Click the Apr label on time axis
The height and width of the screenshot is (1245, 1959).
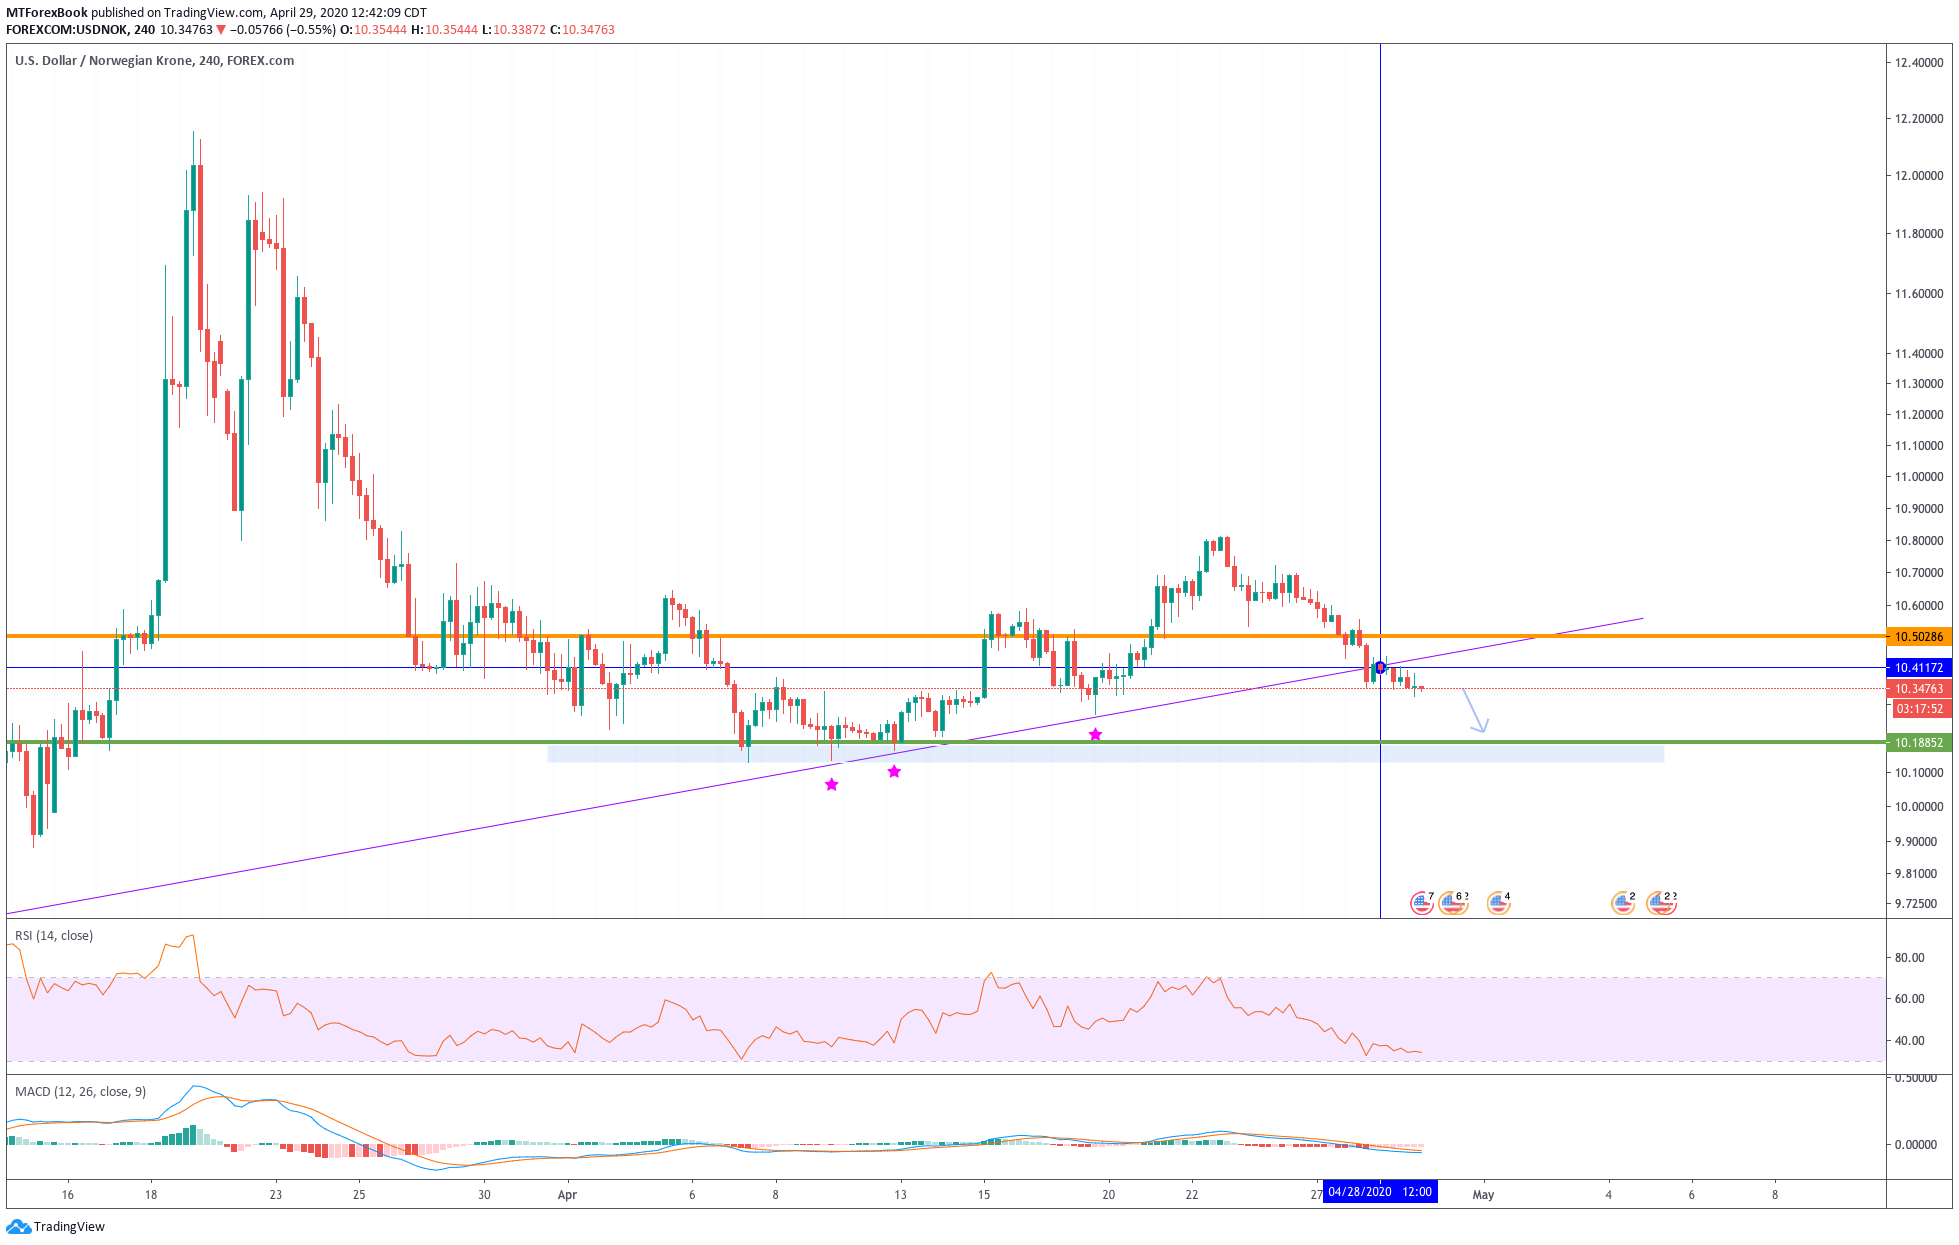pos(567,1195)
